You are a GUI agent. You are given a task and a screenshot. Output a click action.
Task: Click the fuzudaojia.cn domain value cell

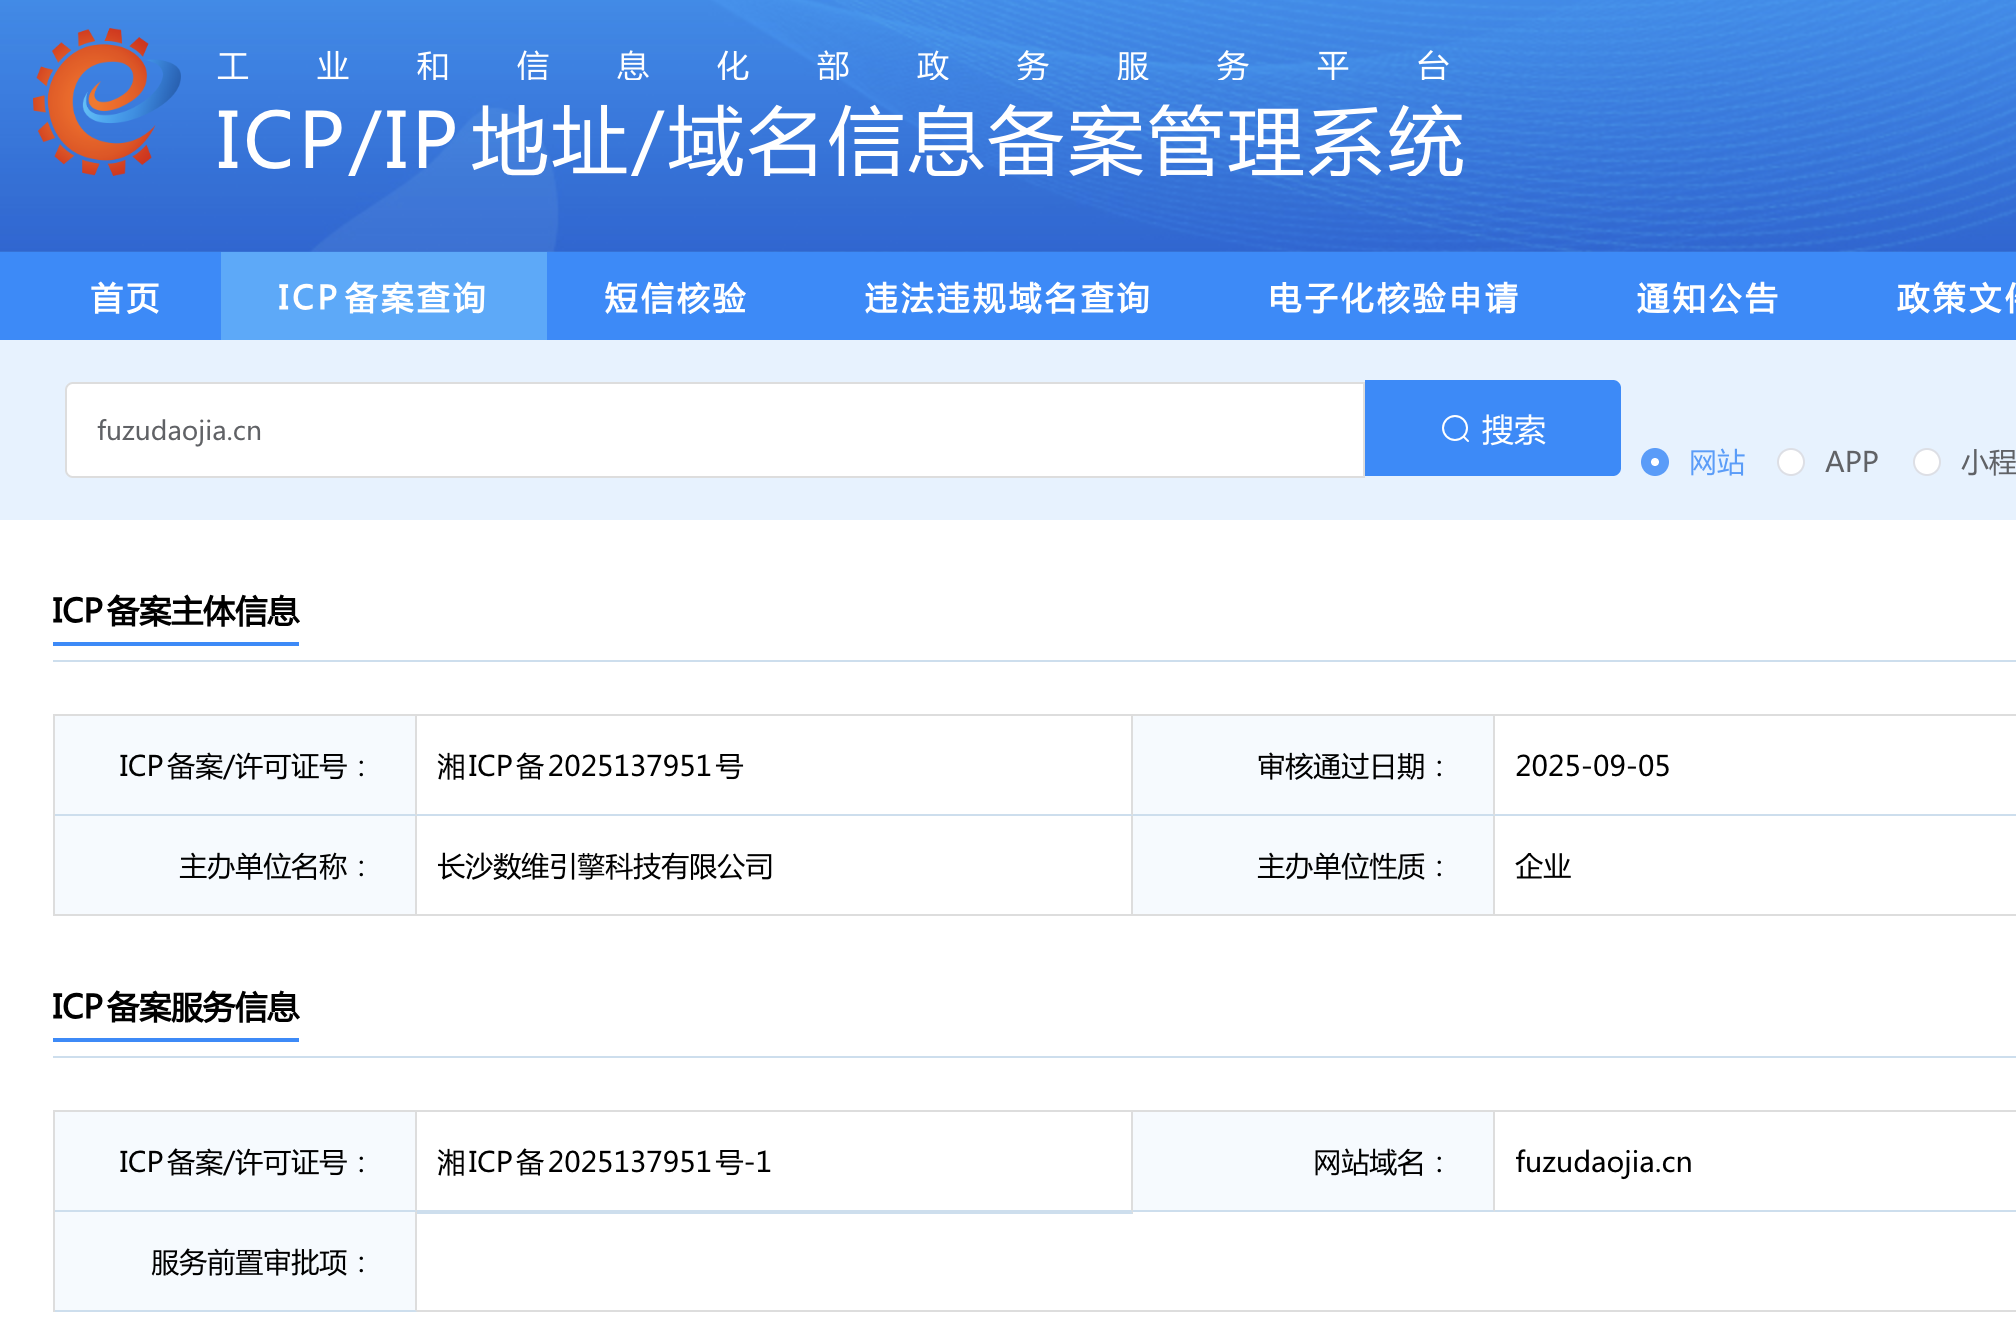click(1603, 1162)
